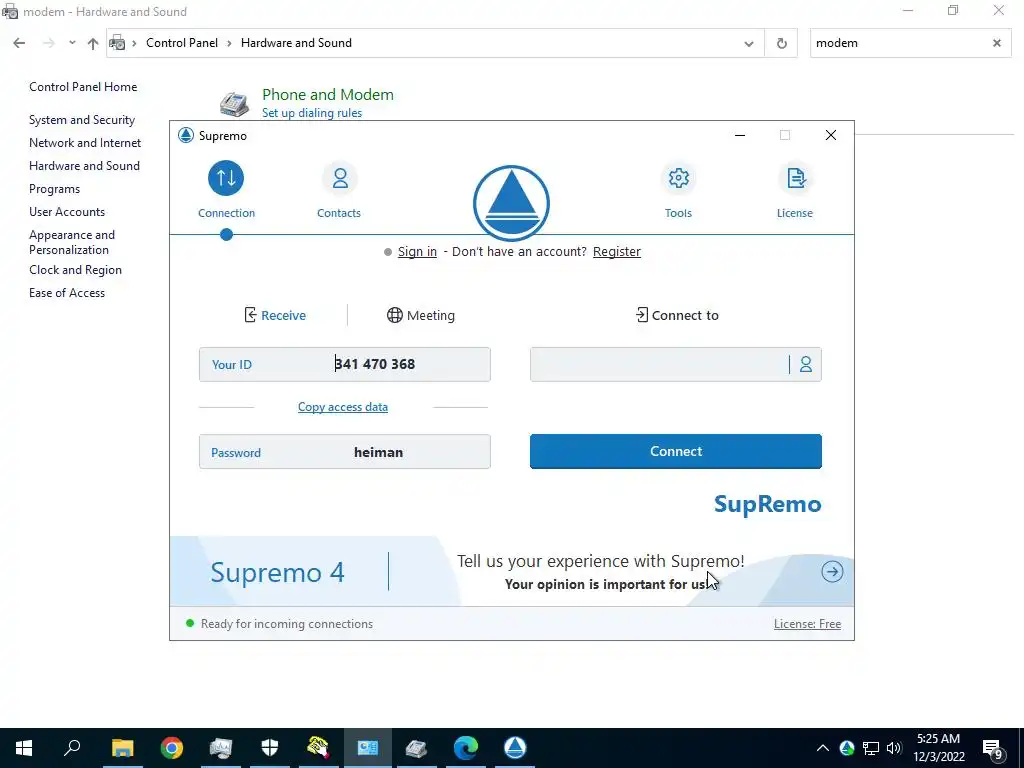Click the volume speaker tray icon
The height and width of the screenshot is (768, 1024).
(894, 748)
